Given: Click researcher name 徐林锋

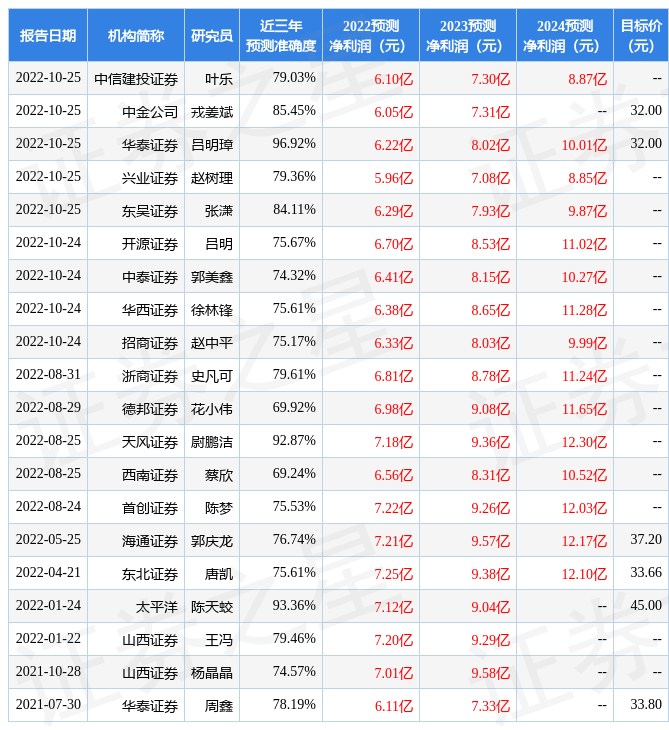Looking at the screenshot, I should coord(212,310).
